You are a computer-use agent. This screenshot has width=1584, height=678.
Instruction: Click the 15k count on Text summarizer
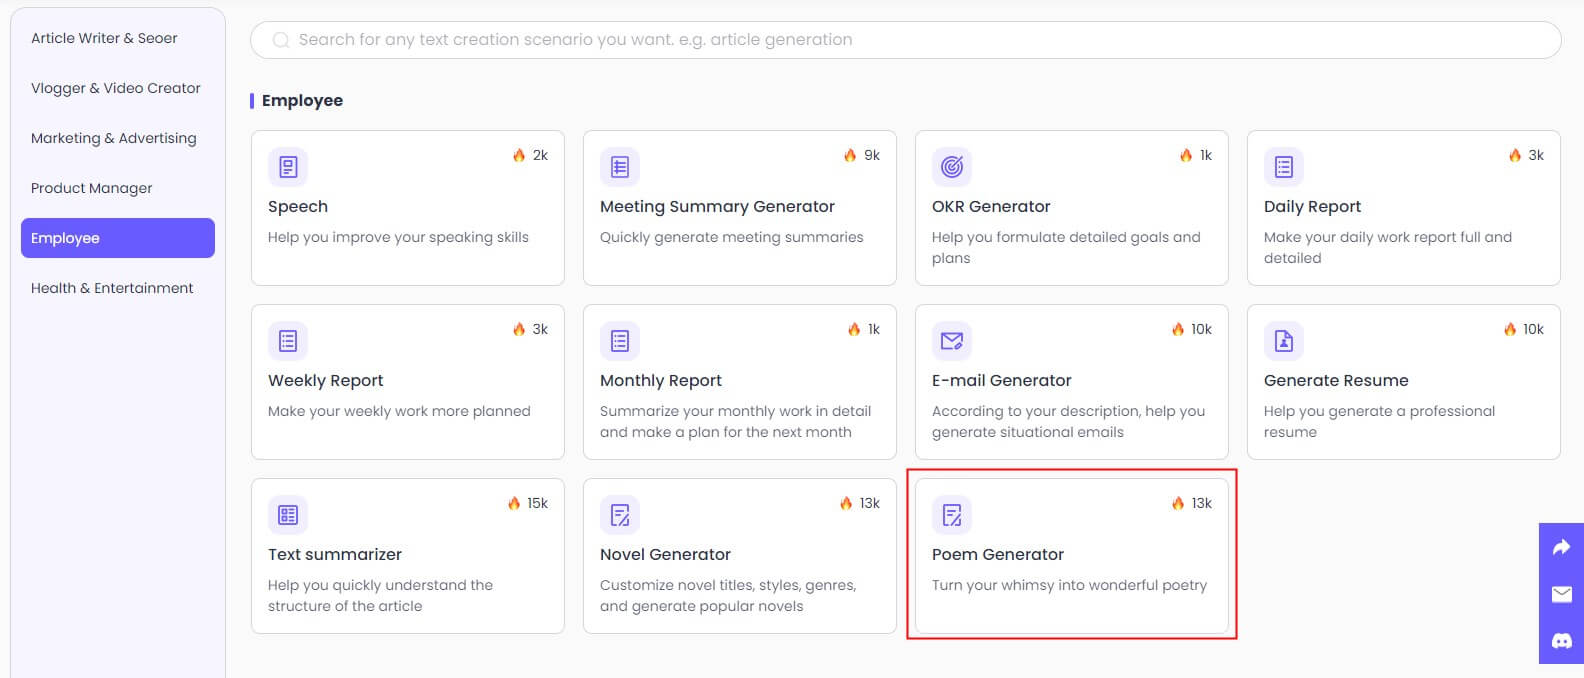[x=537, y=503]
